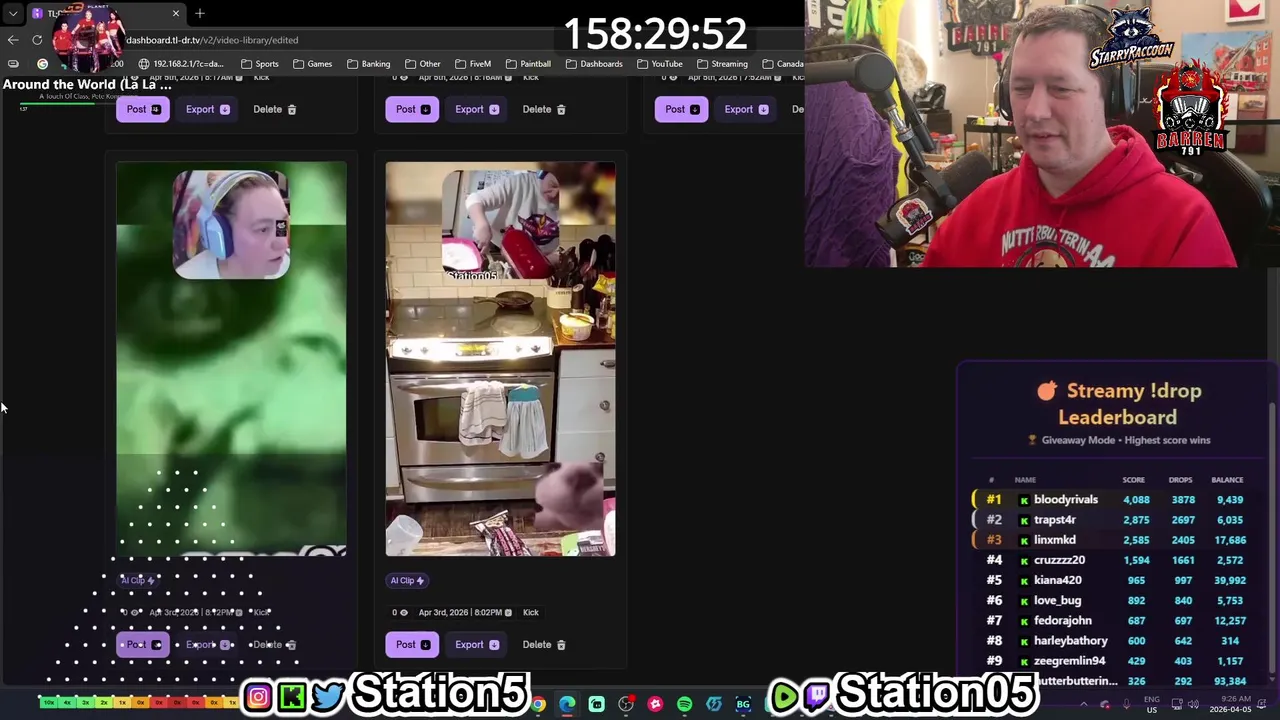
Task: Open OBS Studio from the taskbar
Action: pyautogui.click(x=626, y=704)
